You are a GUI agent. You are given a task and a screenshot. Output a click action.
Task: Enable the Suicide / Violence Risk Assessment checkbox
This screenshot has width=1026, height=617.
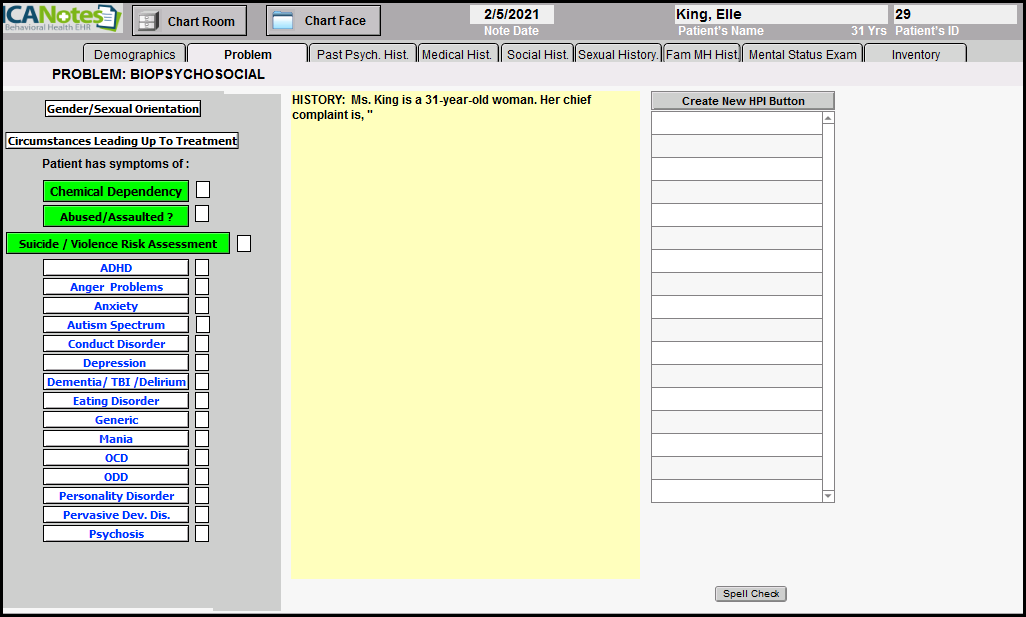pos(244,243)
